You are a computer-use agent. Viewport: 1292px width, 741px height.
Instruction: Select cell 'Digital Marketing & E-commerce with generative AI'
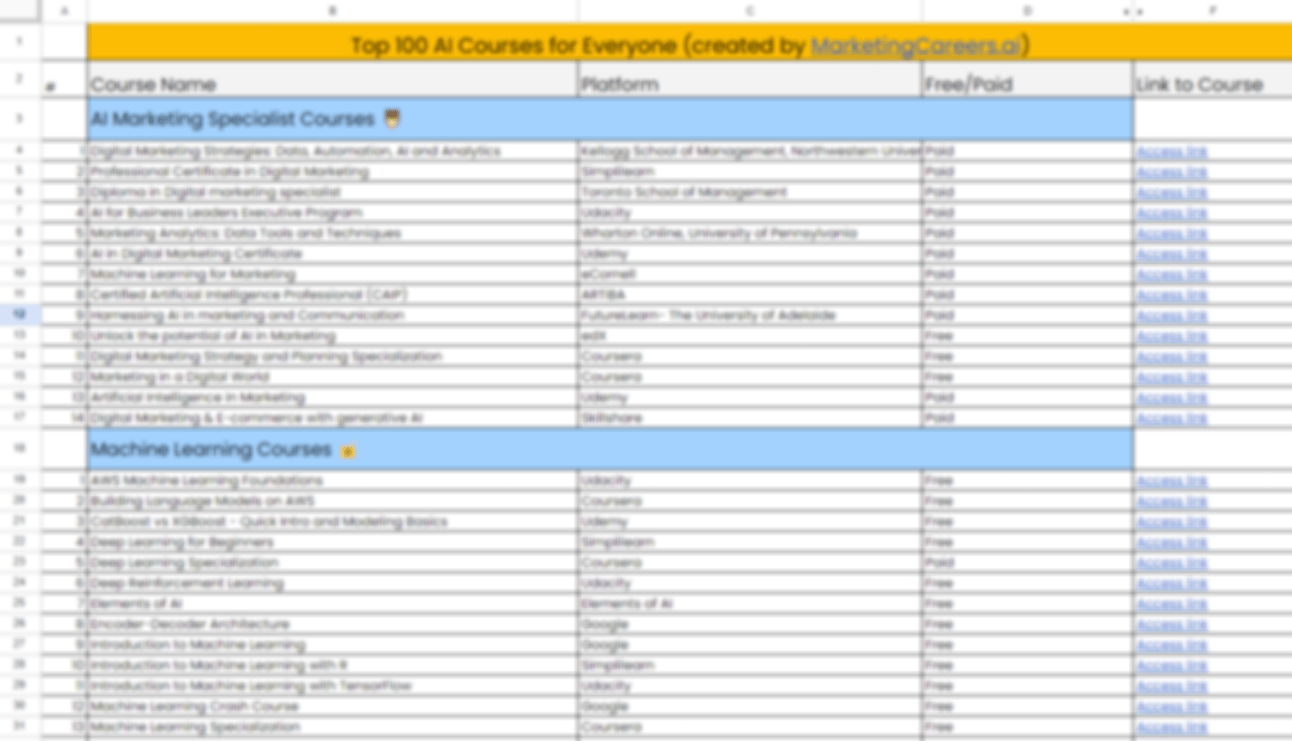tap(332, 418)
